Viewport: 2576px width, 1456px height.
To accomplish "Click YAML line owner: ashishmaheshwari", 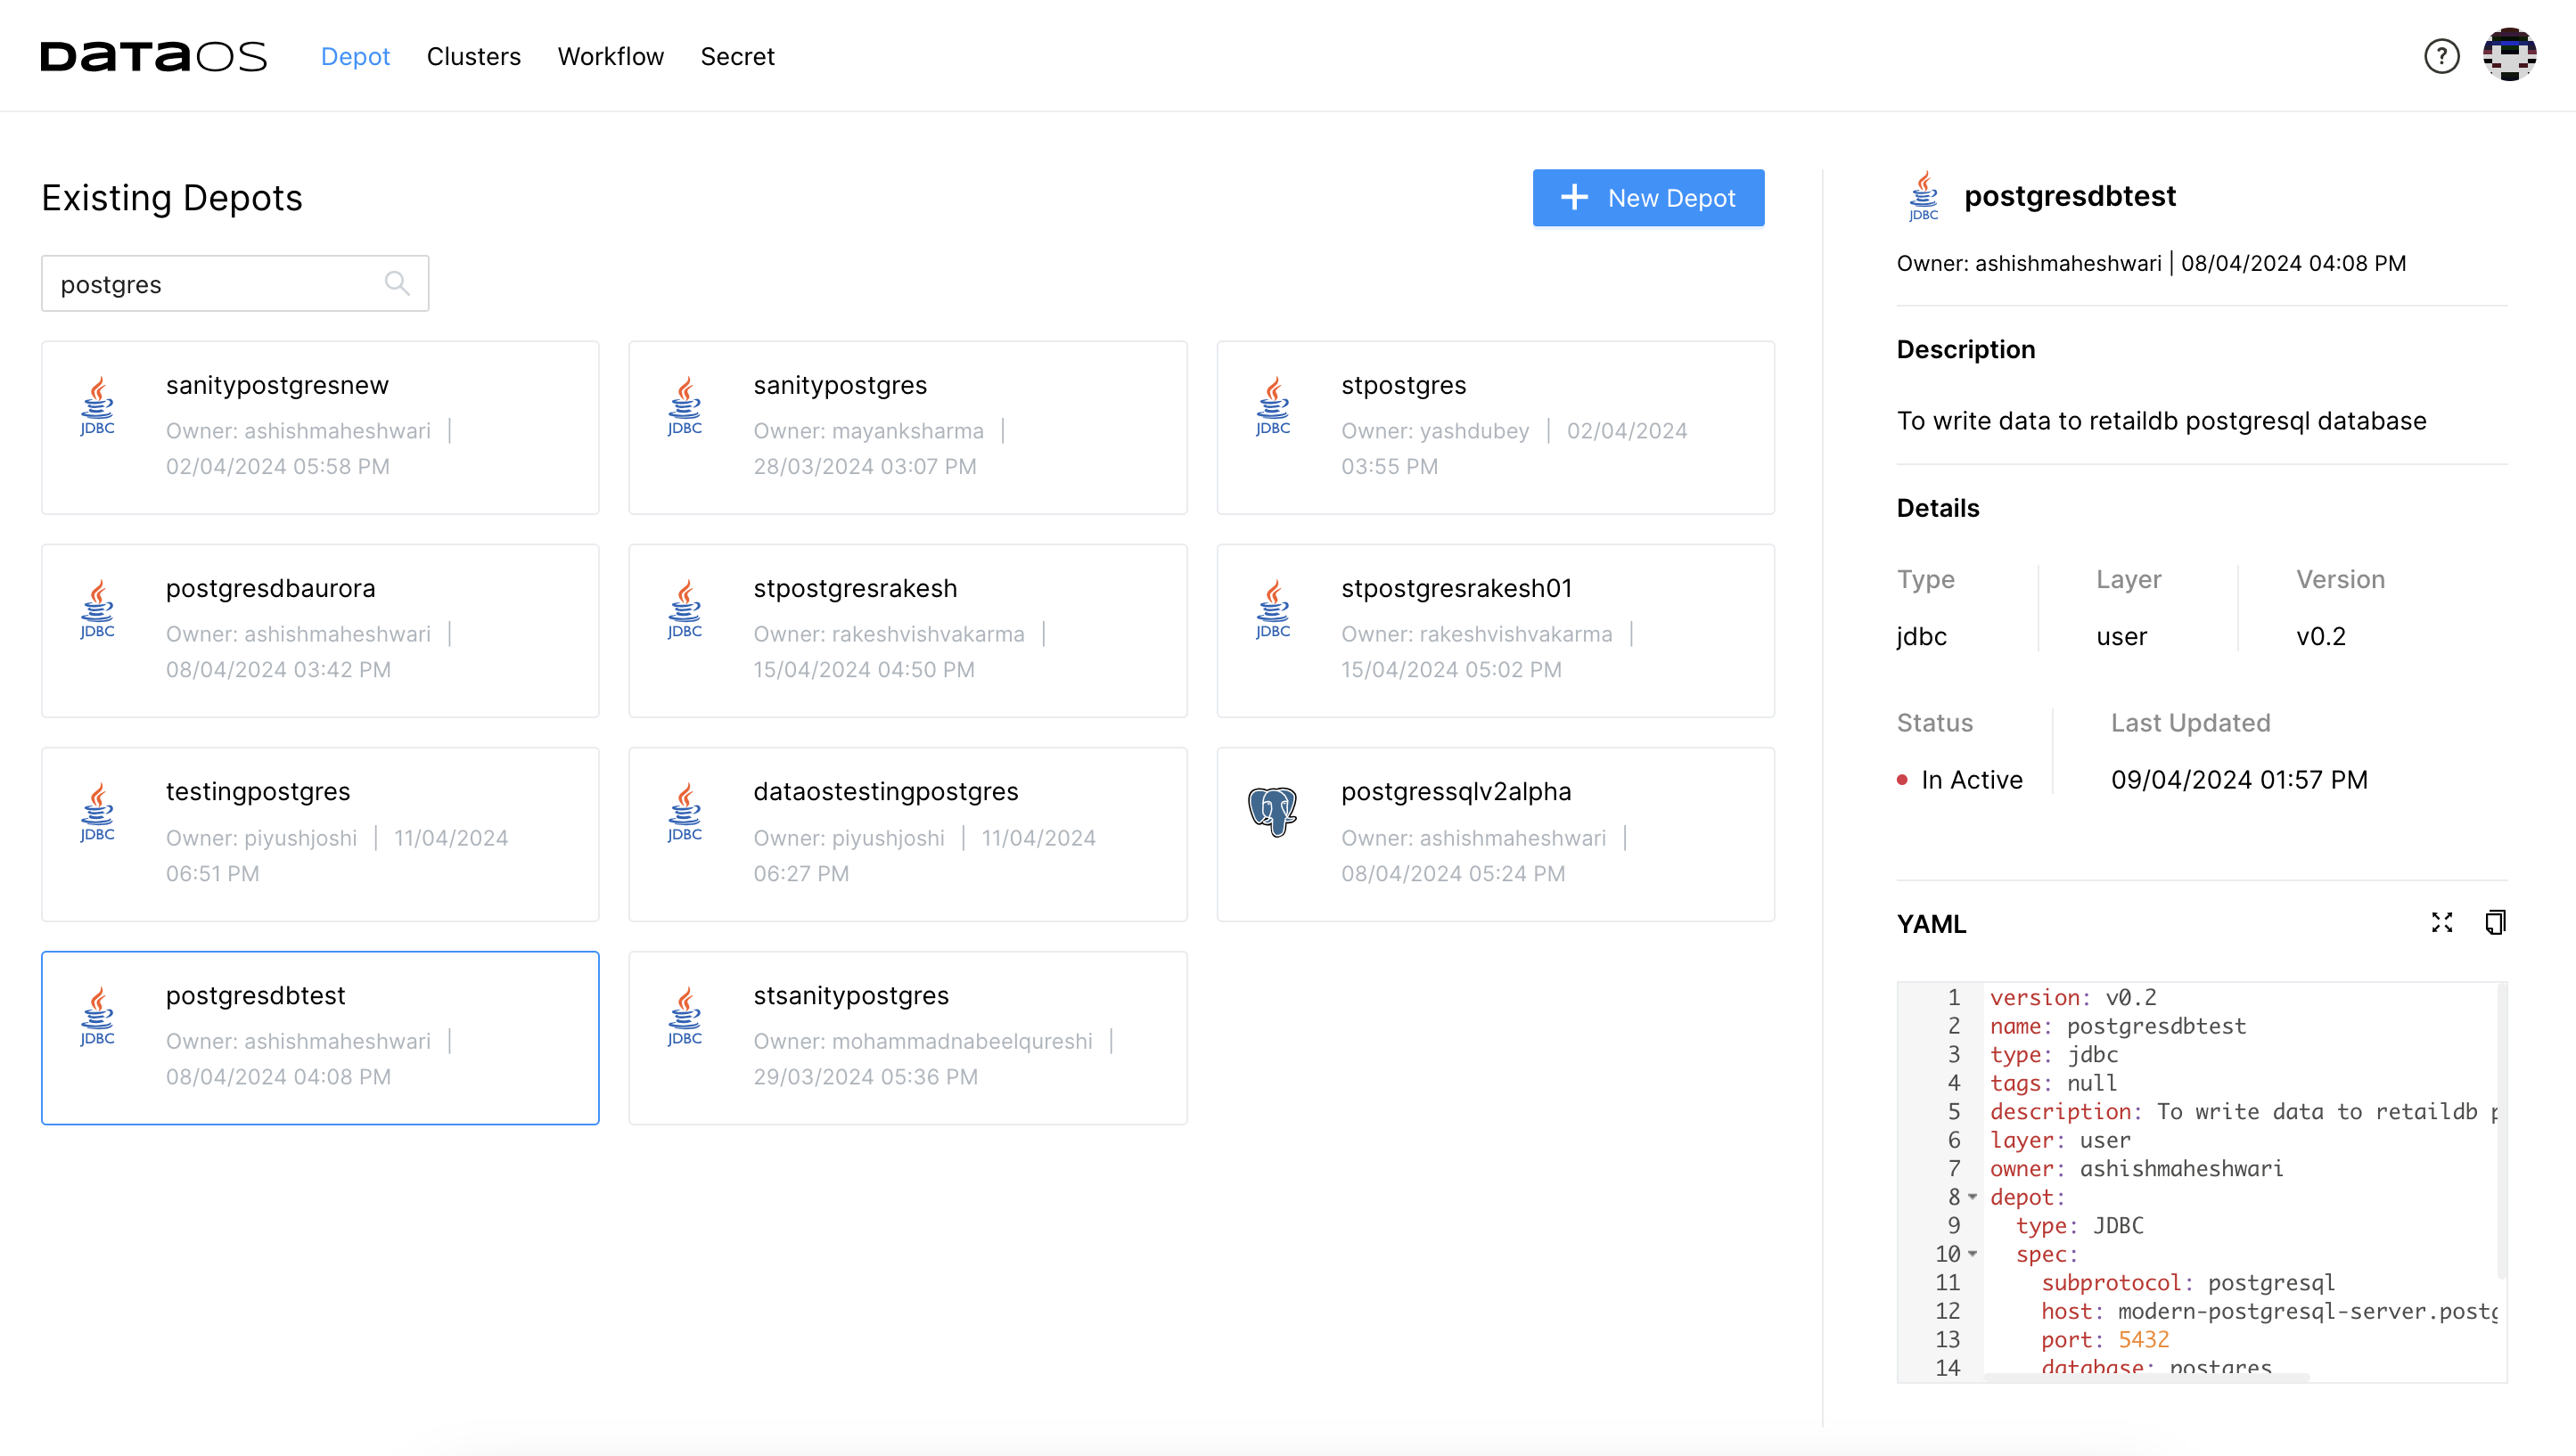I will click(x=2136, y=1168).
